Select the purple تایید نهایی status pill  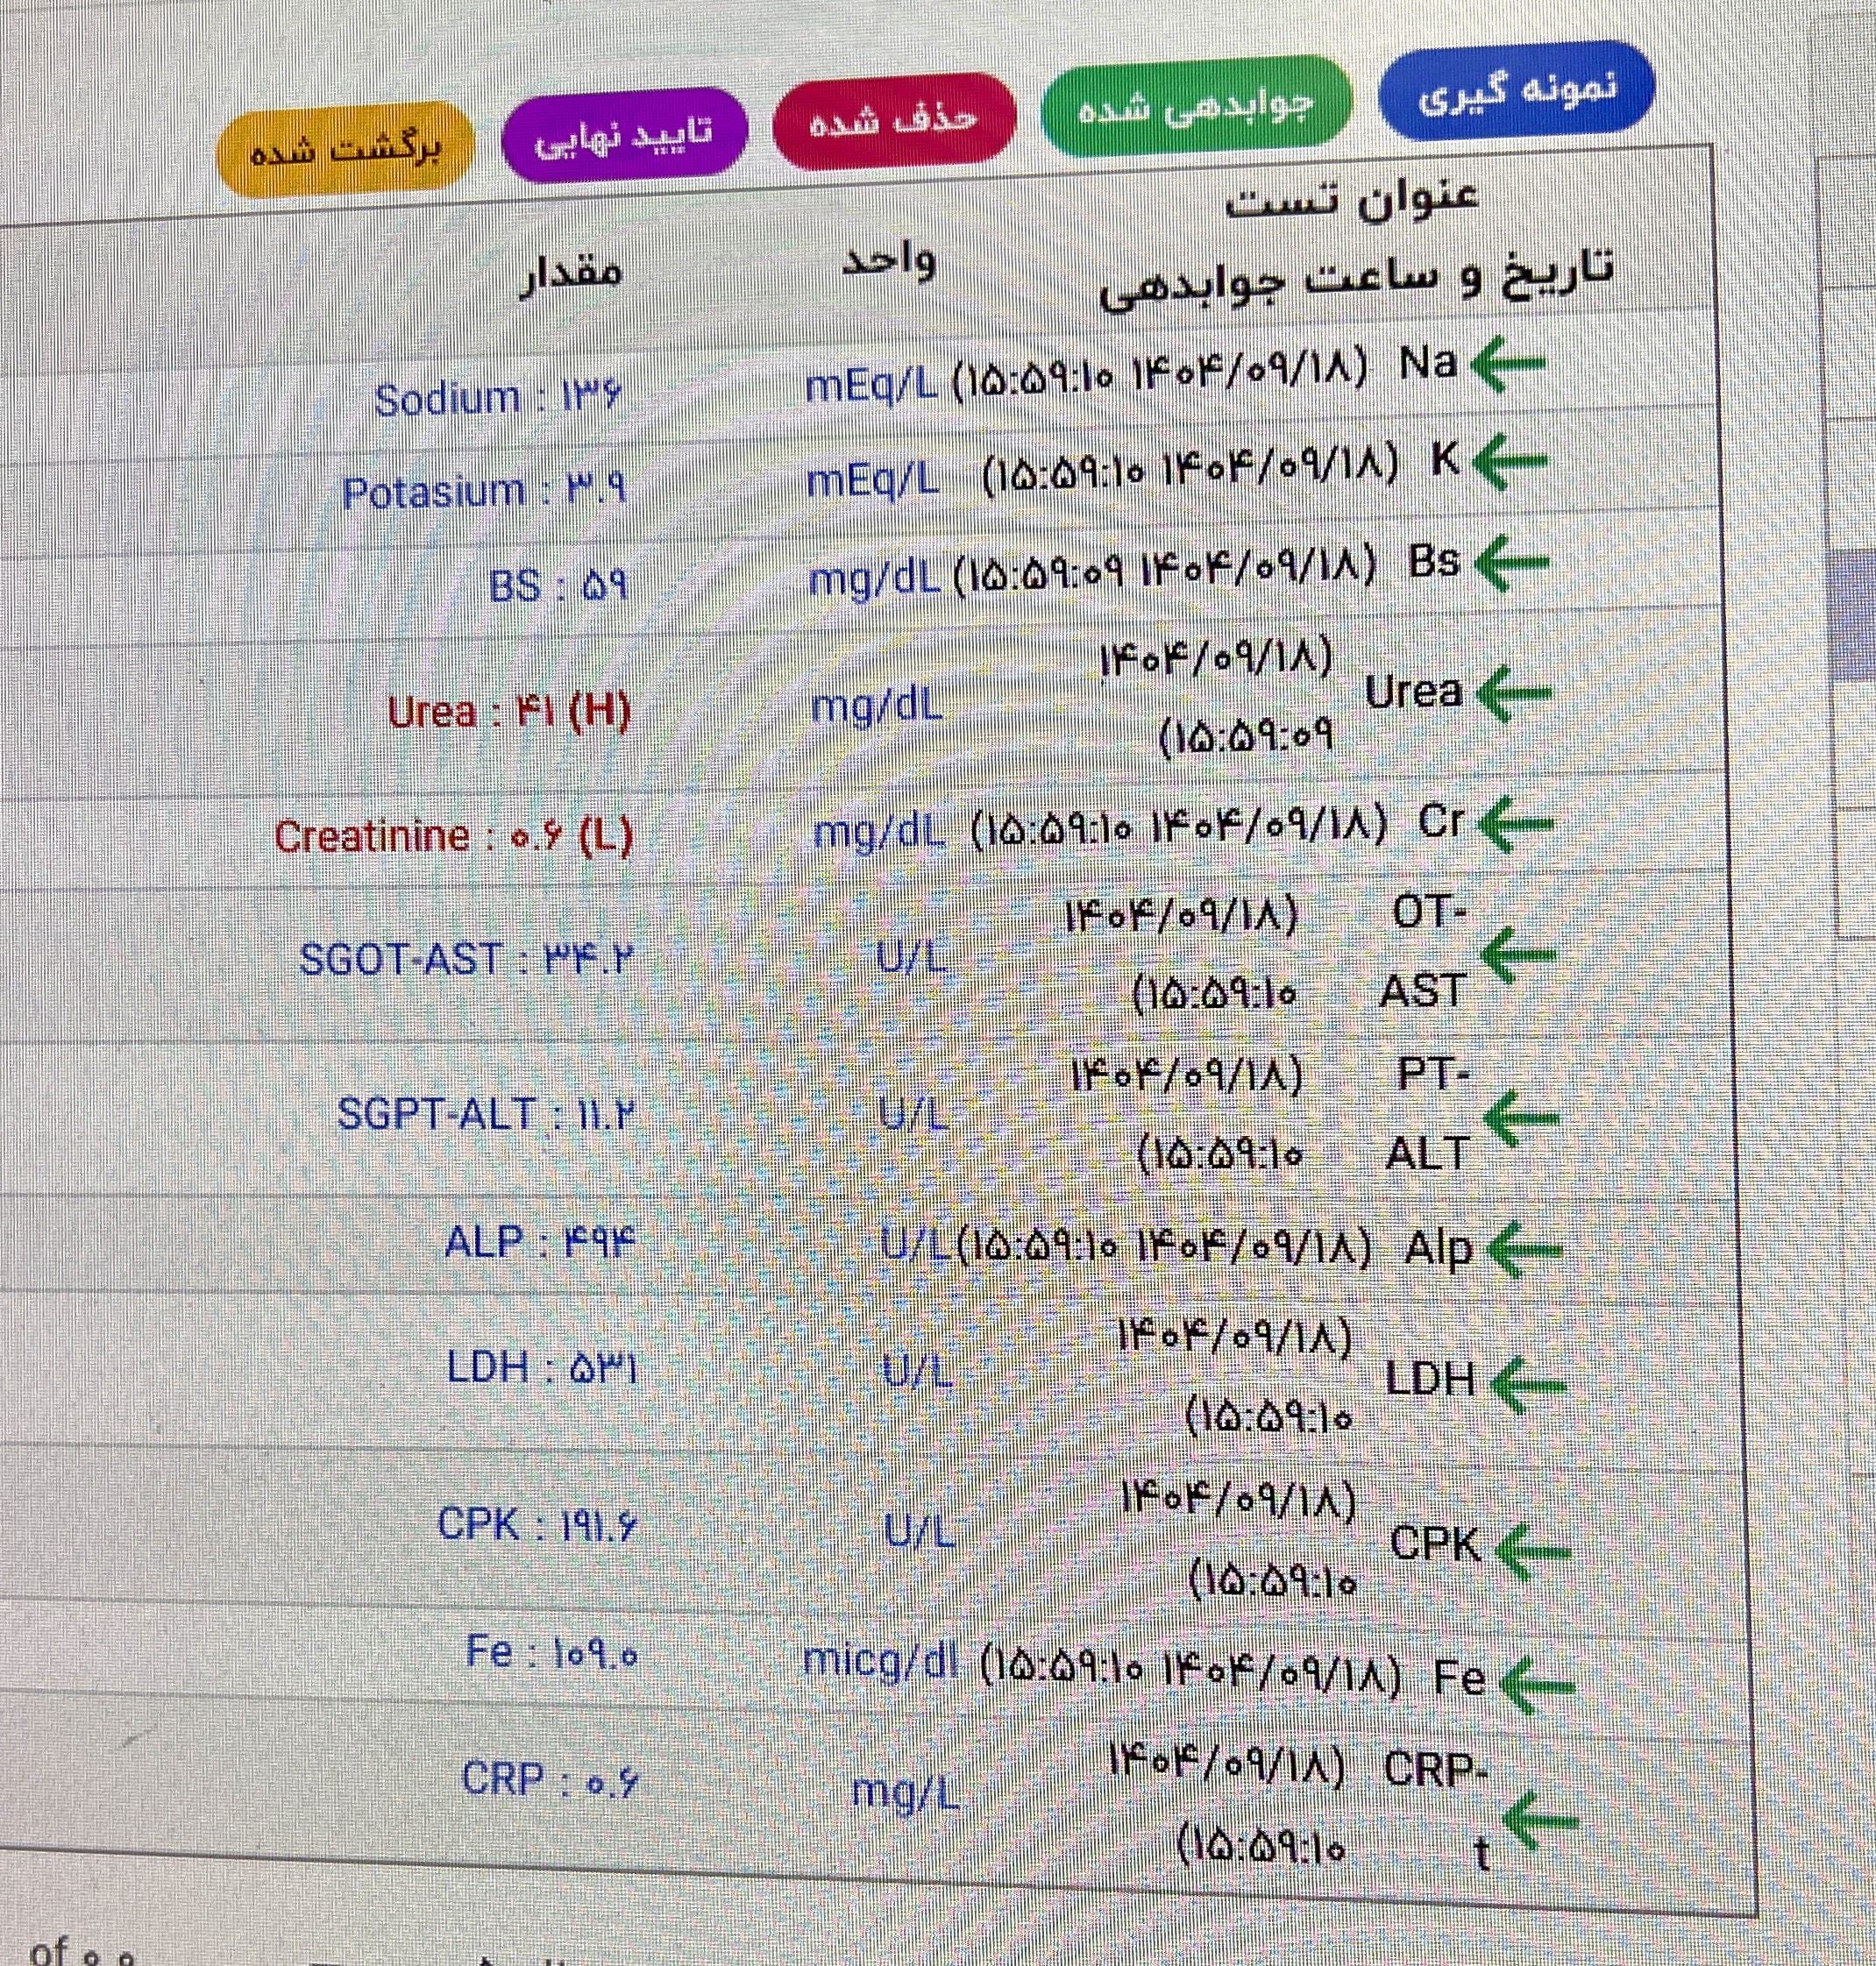click(x=624, y=135)
